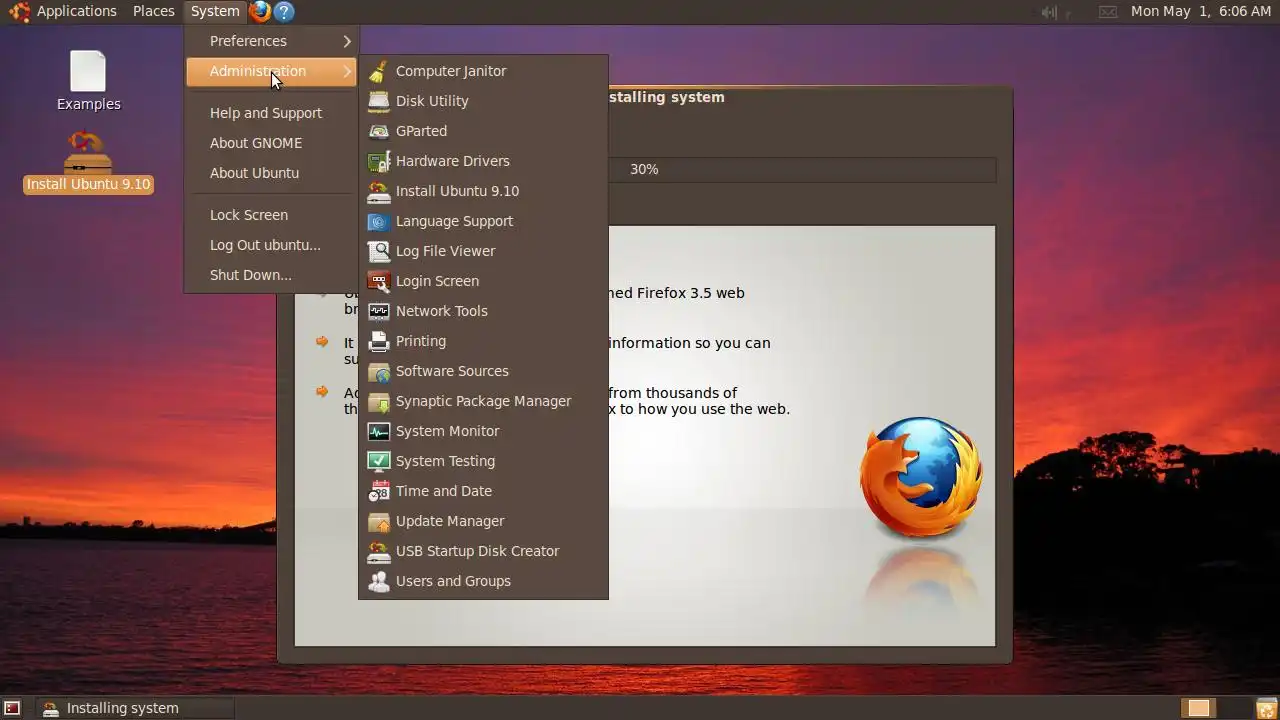1280x720 pixels.
Task: Open USB Startup Disk Creator
Action: click(483, 551)
